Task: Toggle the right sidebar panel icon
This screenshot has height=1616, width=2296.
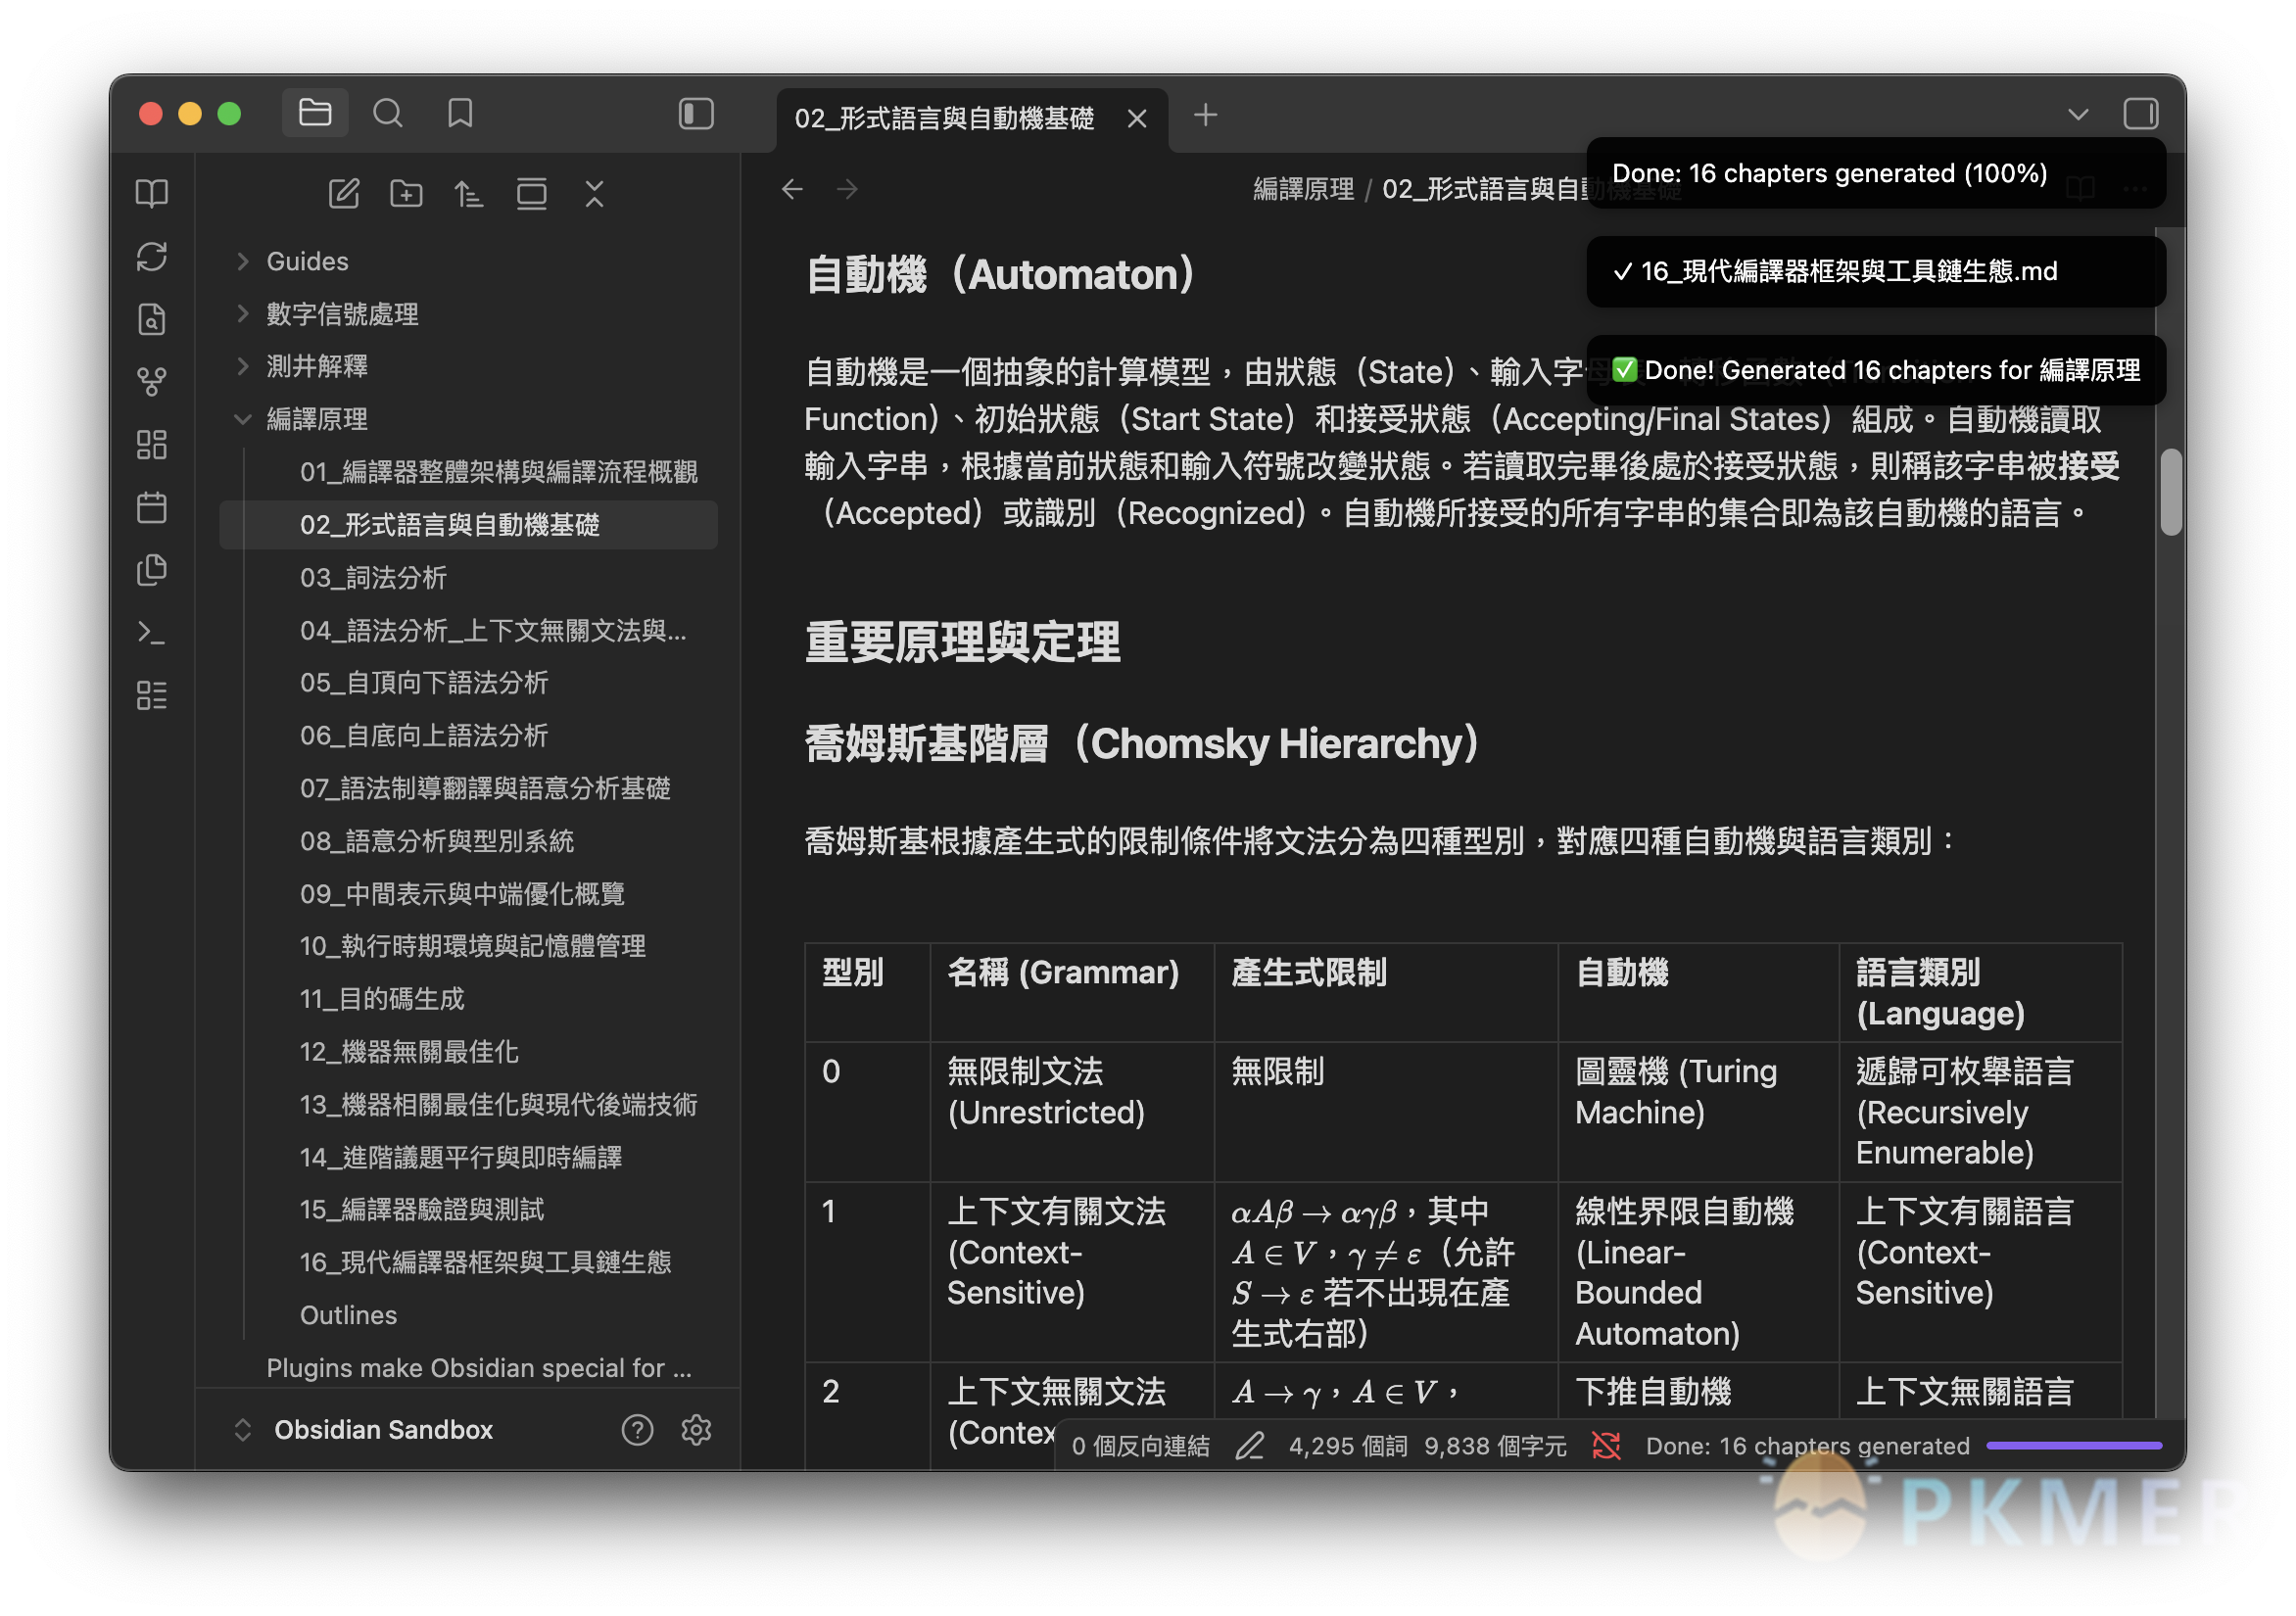Action: pos(2141,113)
